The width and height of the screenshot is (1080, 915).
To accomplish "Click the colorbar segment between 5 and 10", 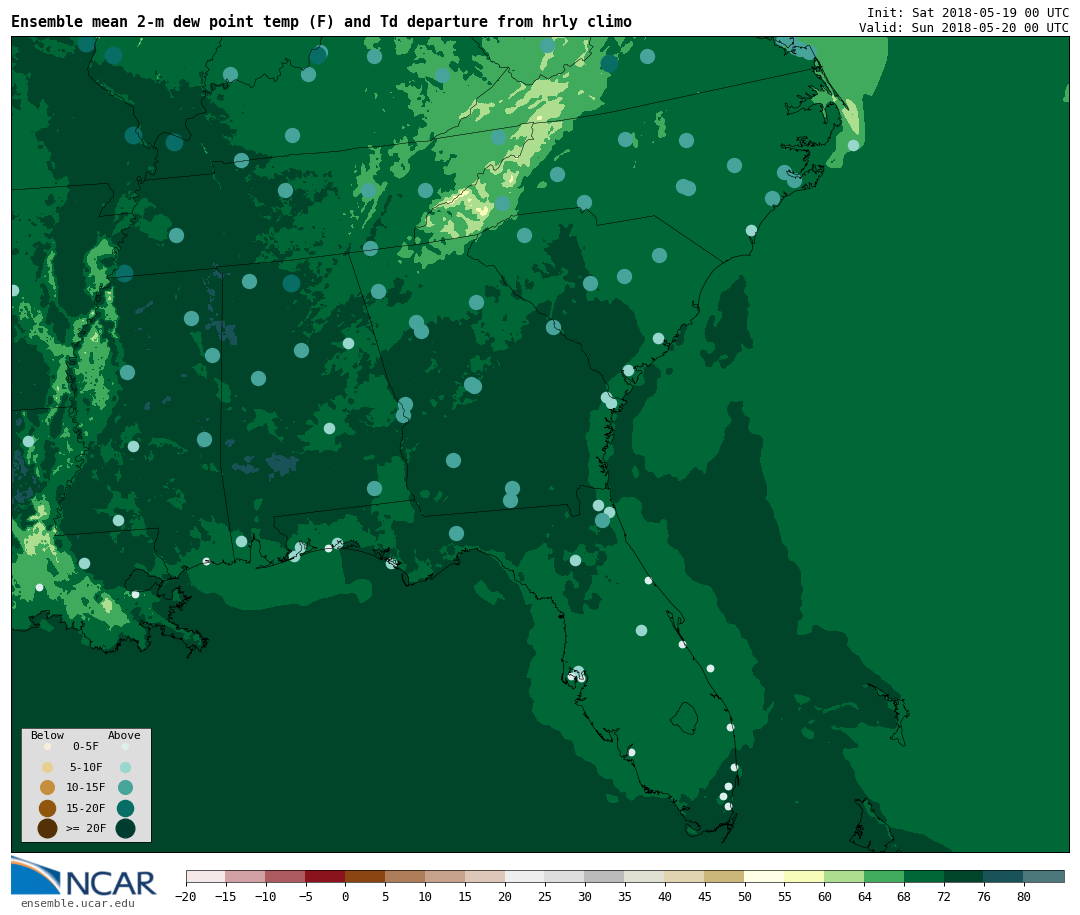I will (406, 876).
